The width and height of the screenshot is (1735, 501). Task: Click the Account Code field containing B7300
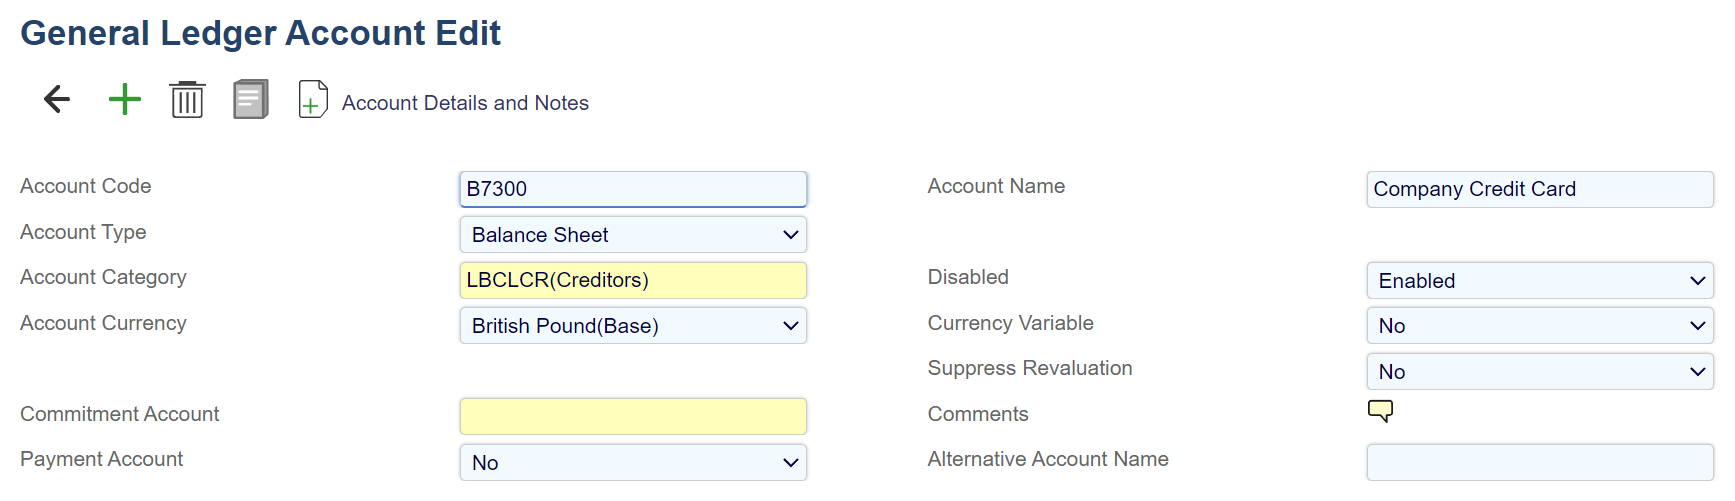pyautogui.click(x=633, y=189)
